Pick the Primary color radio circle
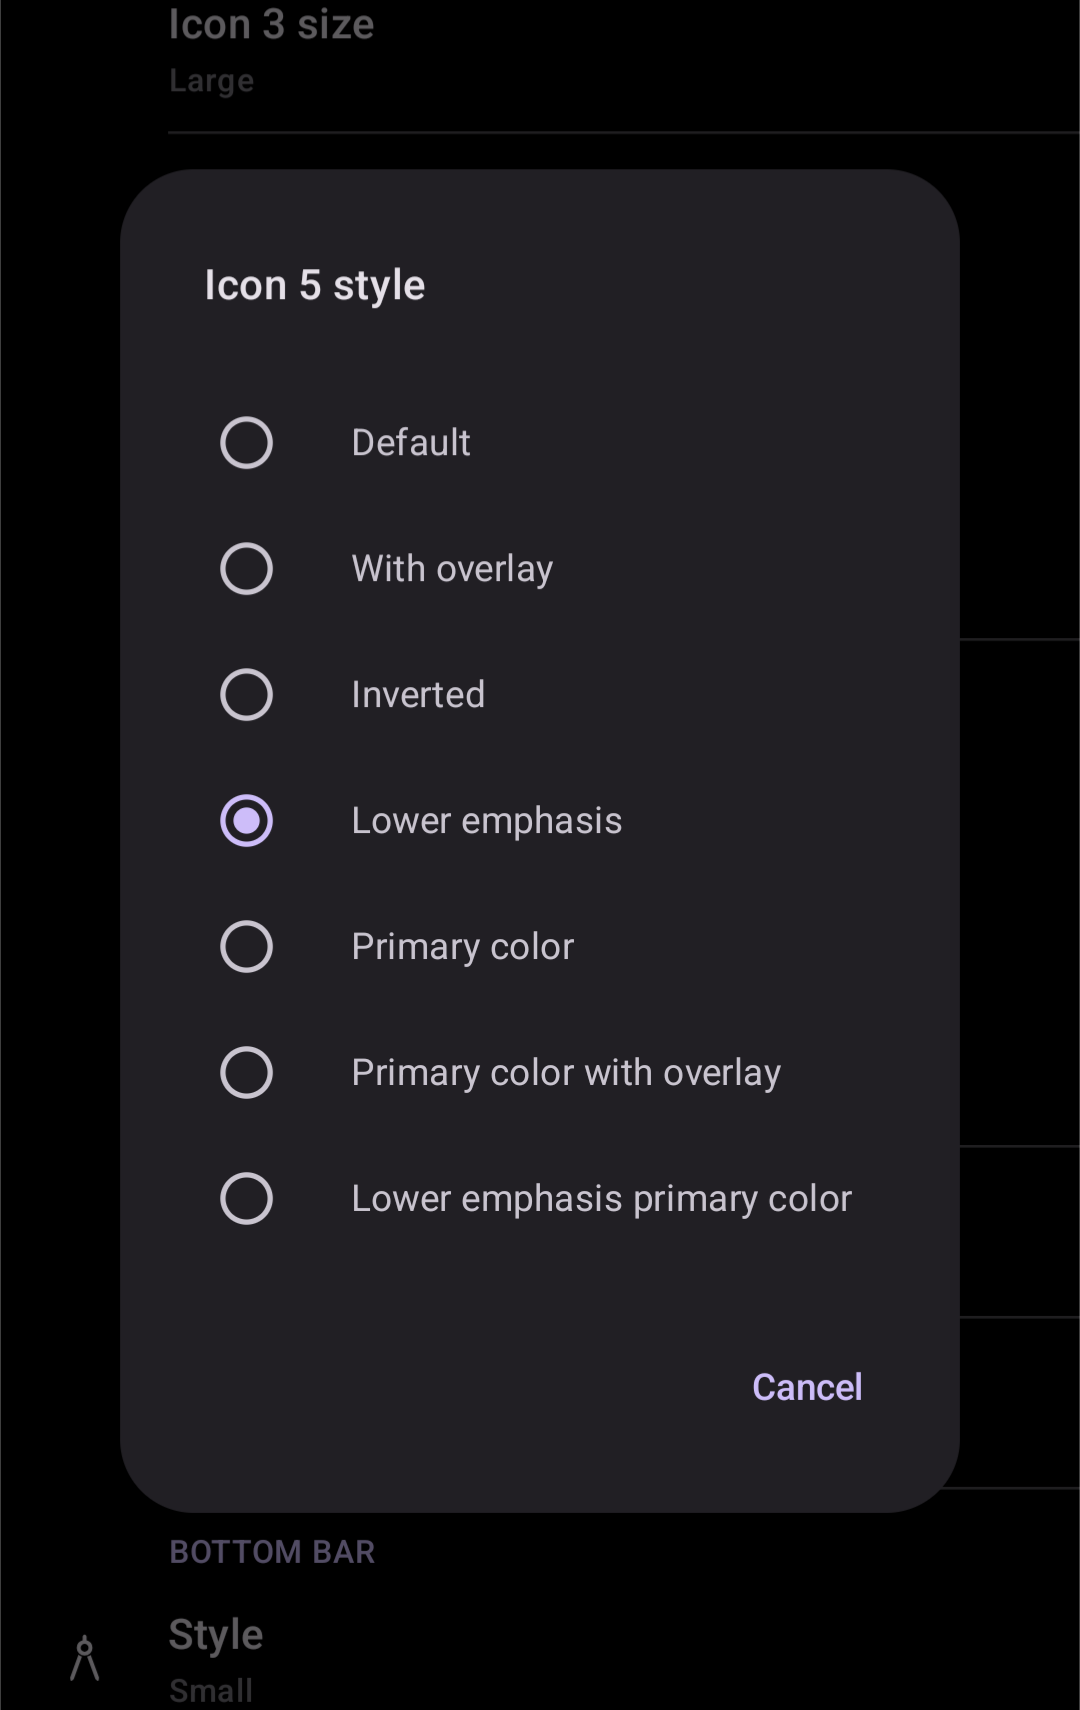Image resolution: width=1080 pixels, height=1710 pixels. [246, 947]
